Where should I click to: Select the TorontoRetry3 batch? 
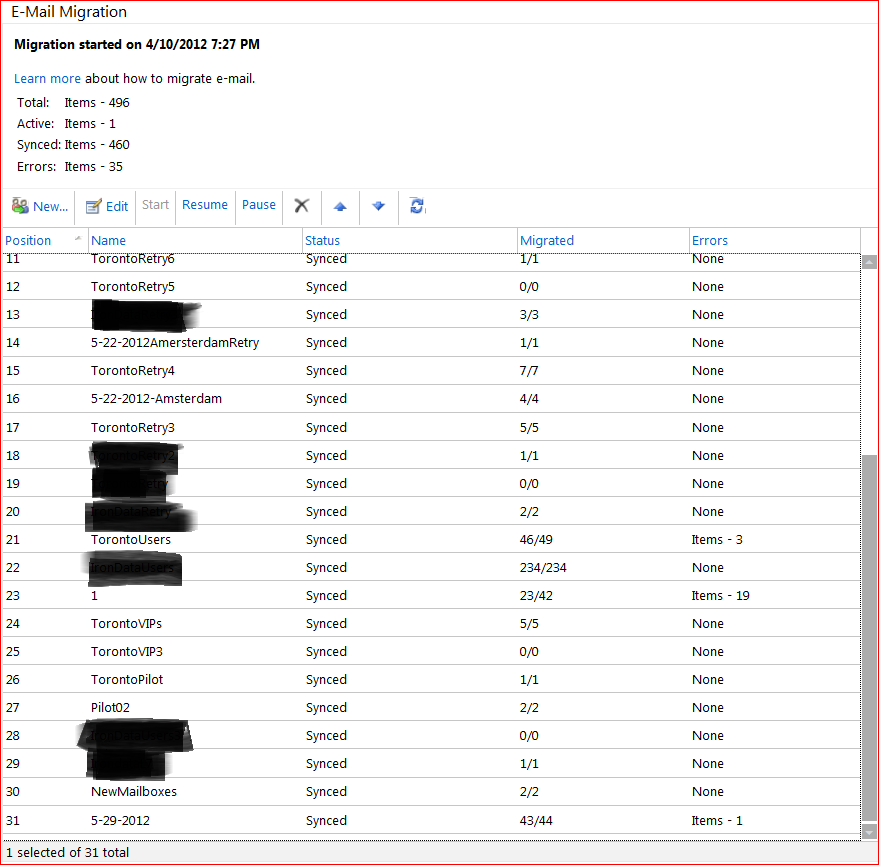(x=133, y=428)
